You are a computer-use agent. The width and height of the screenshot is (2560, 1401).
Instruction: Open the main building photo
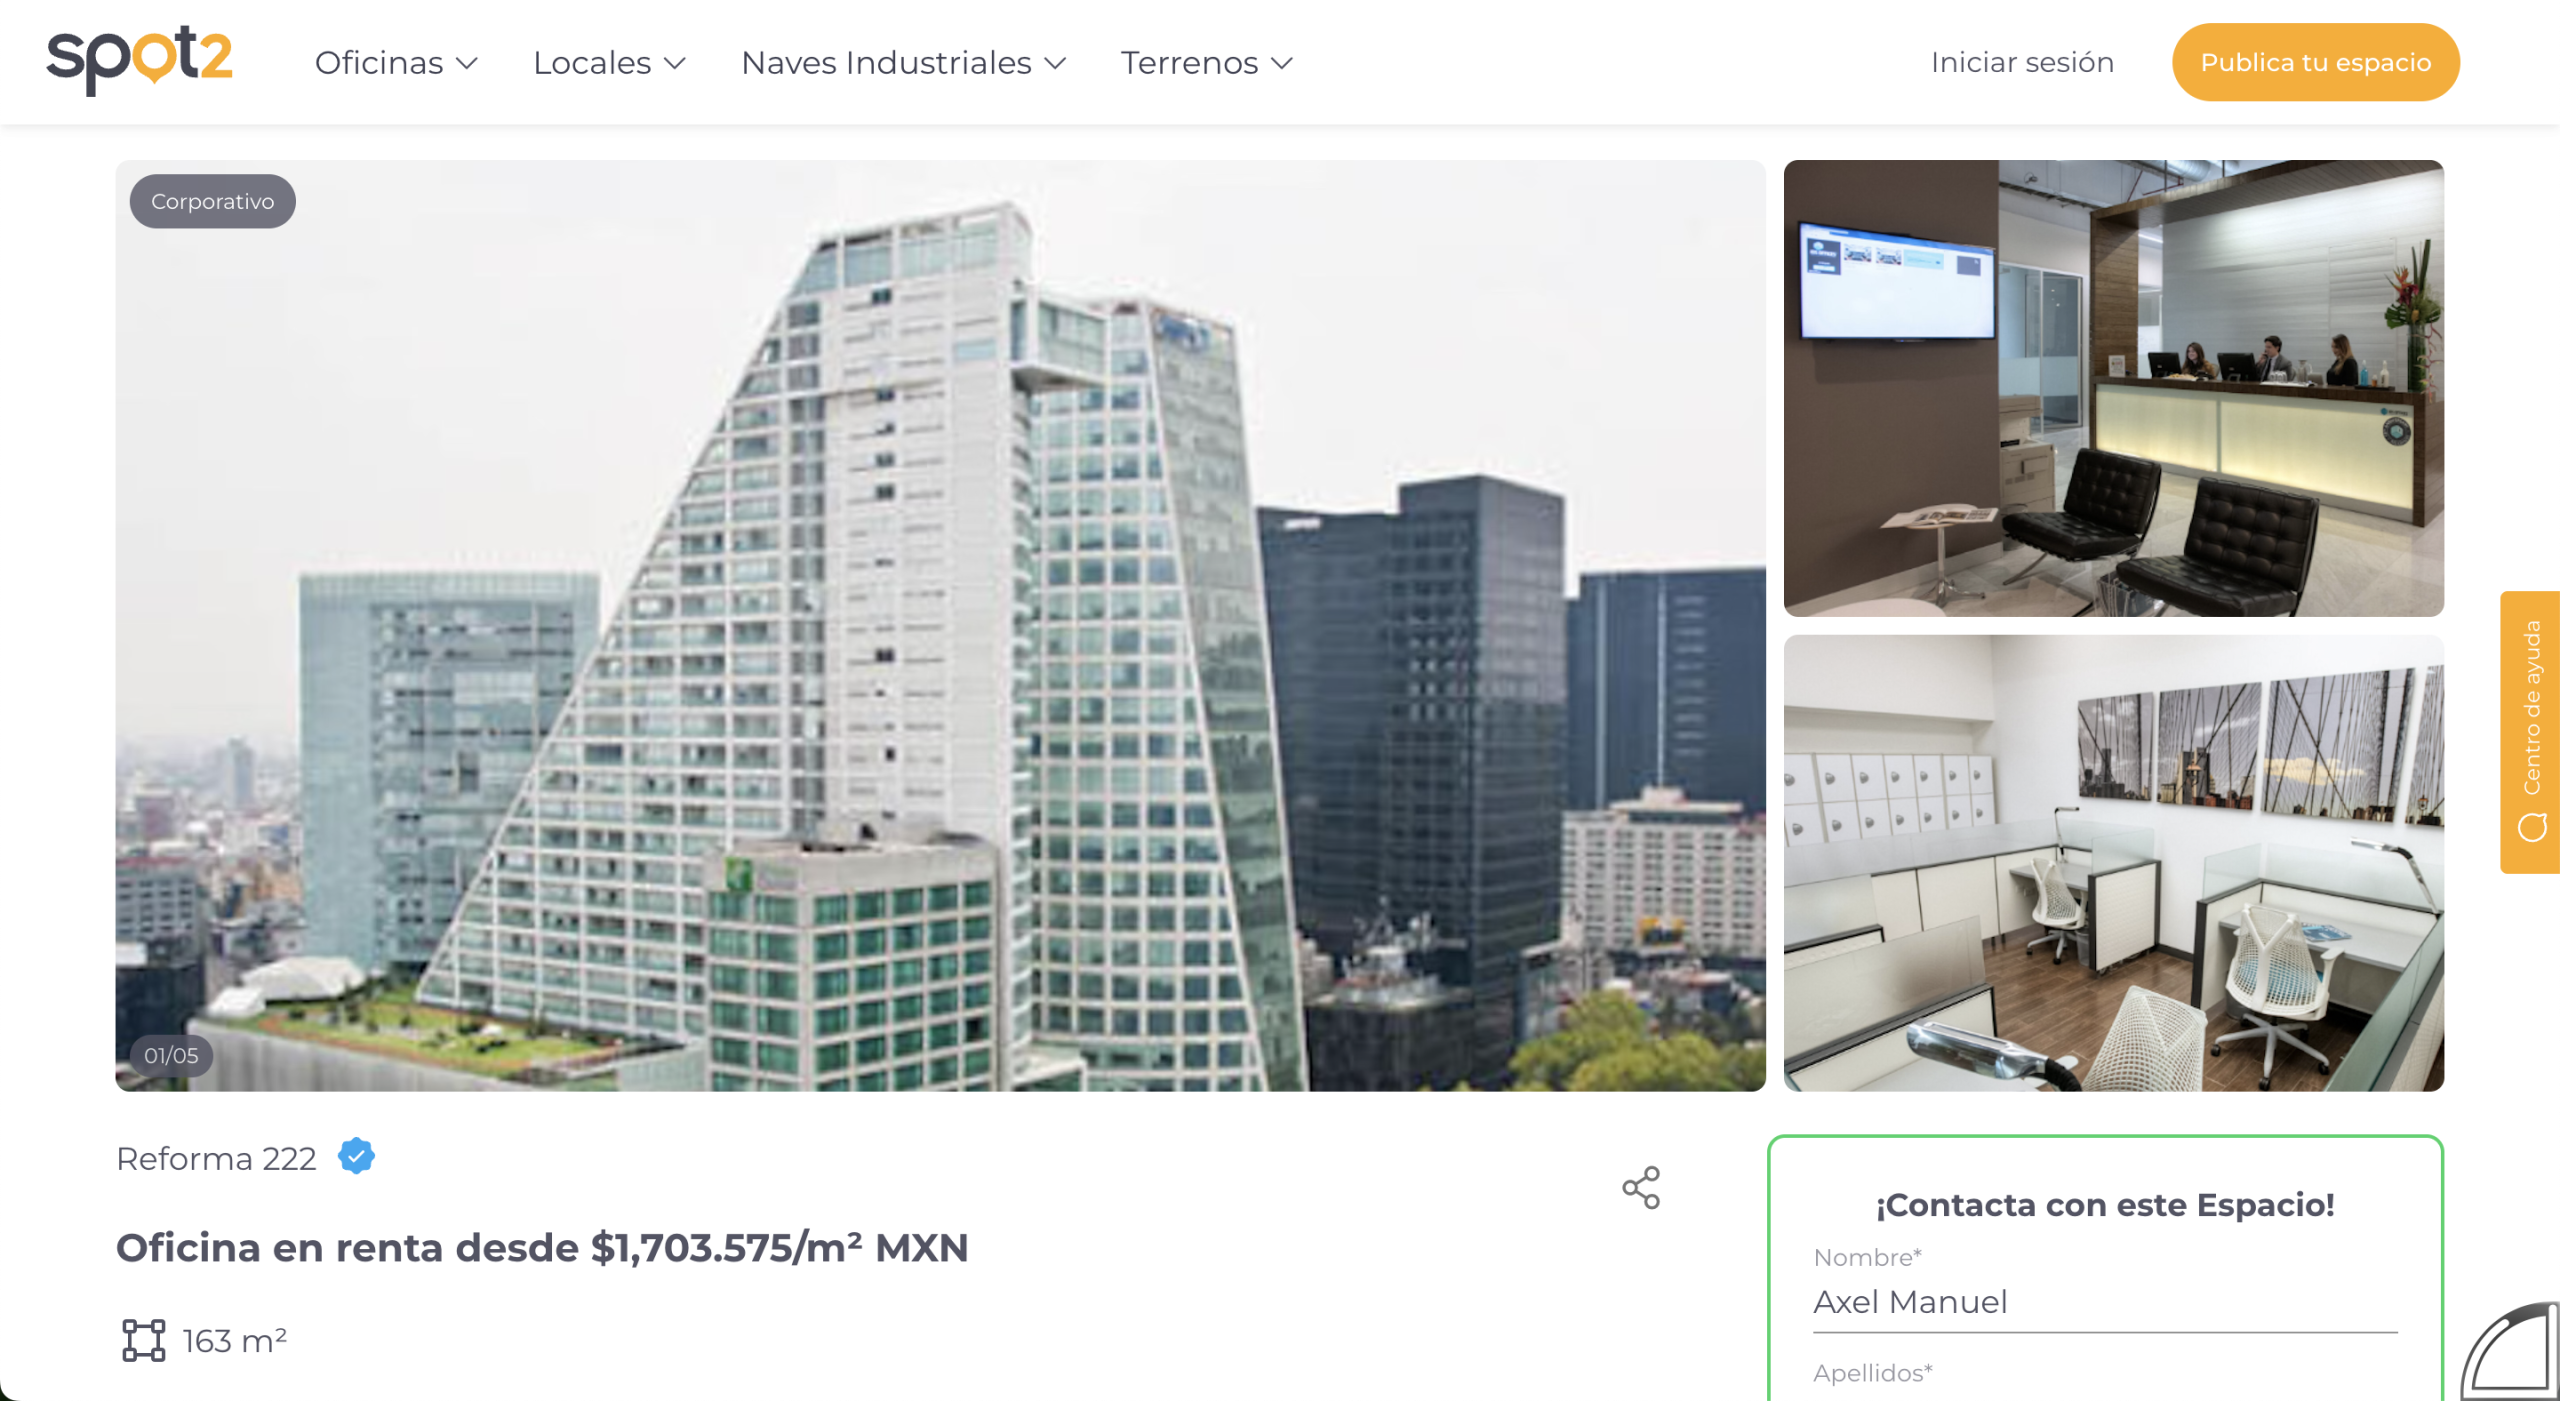click(x=940, y=625)
